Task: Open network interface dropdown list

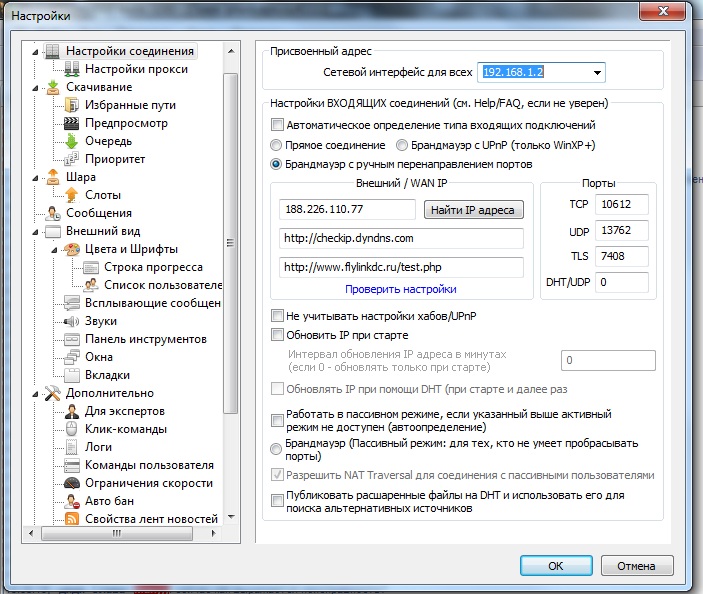Action: click(x=597, y=73)
